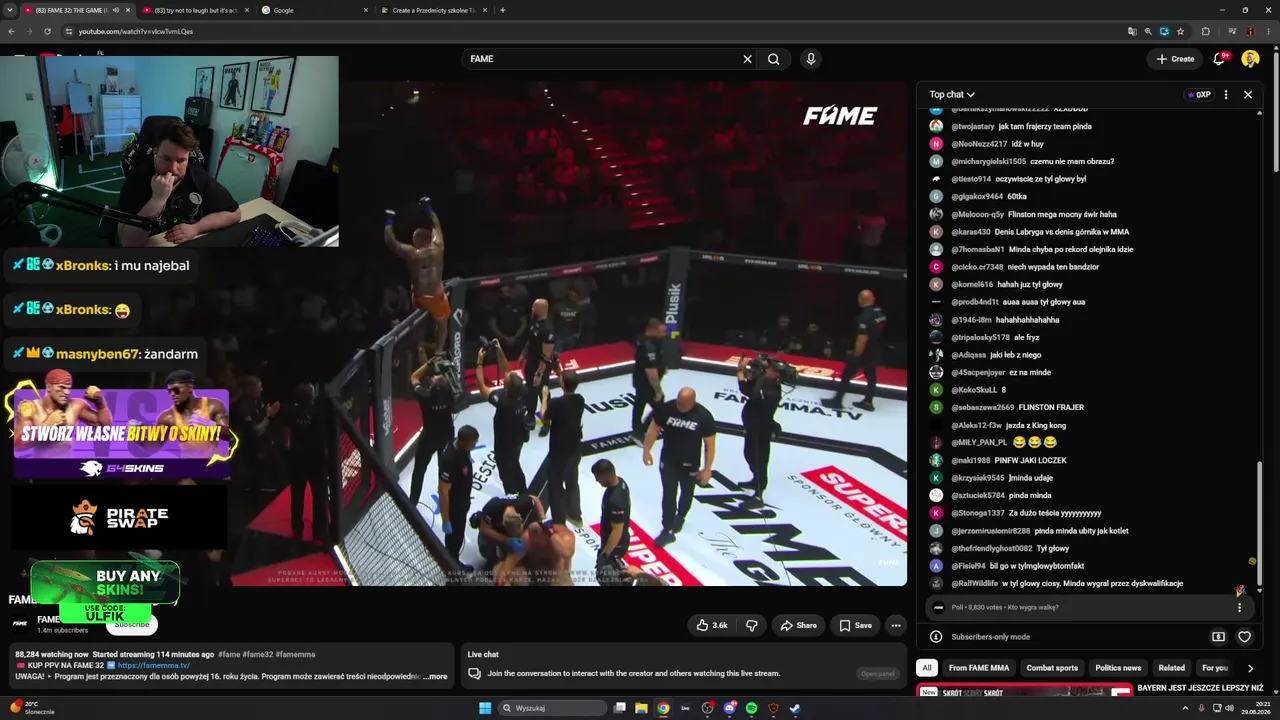The height and width of the screenshot is (720, 1280).
Task: Click the YouTube search magnifier button
Action: click(774, 59)
